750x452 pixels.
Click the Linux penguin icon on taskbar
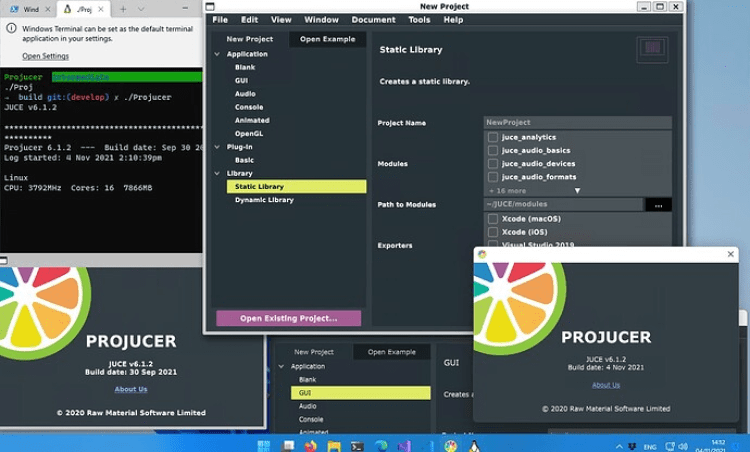click(x=474, y=446)
